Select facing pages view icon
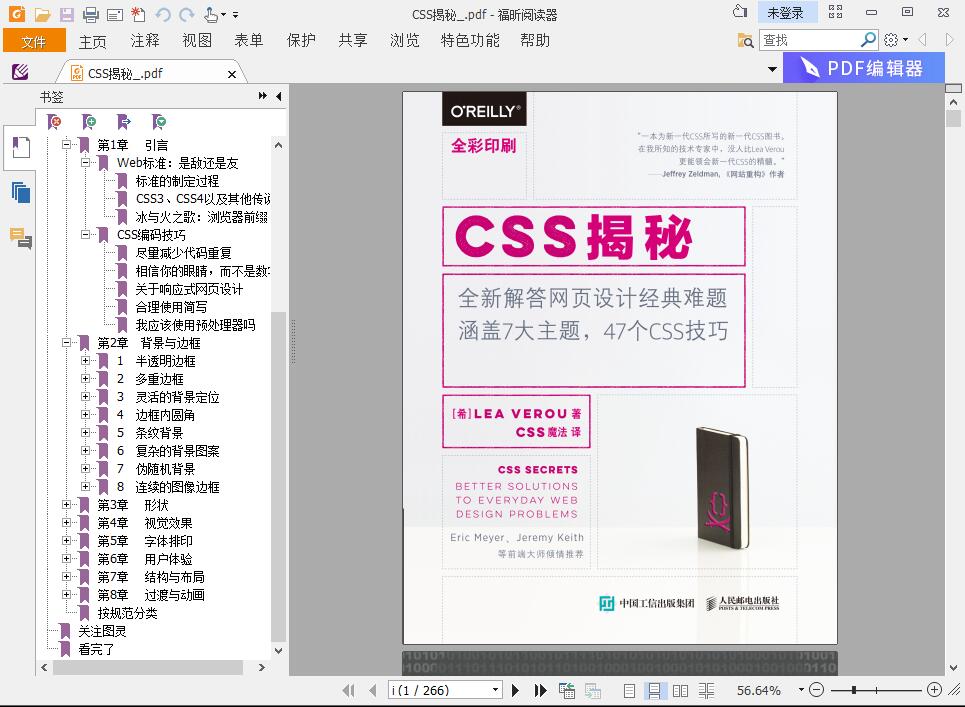This screenshot has height=707, width=965. pos(681,690)
